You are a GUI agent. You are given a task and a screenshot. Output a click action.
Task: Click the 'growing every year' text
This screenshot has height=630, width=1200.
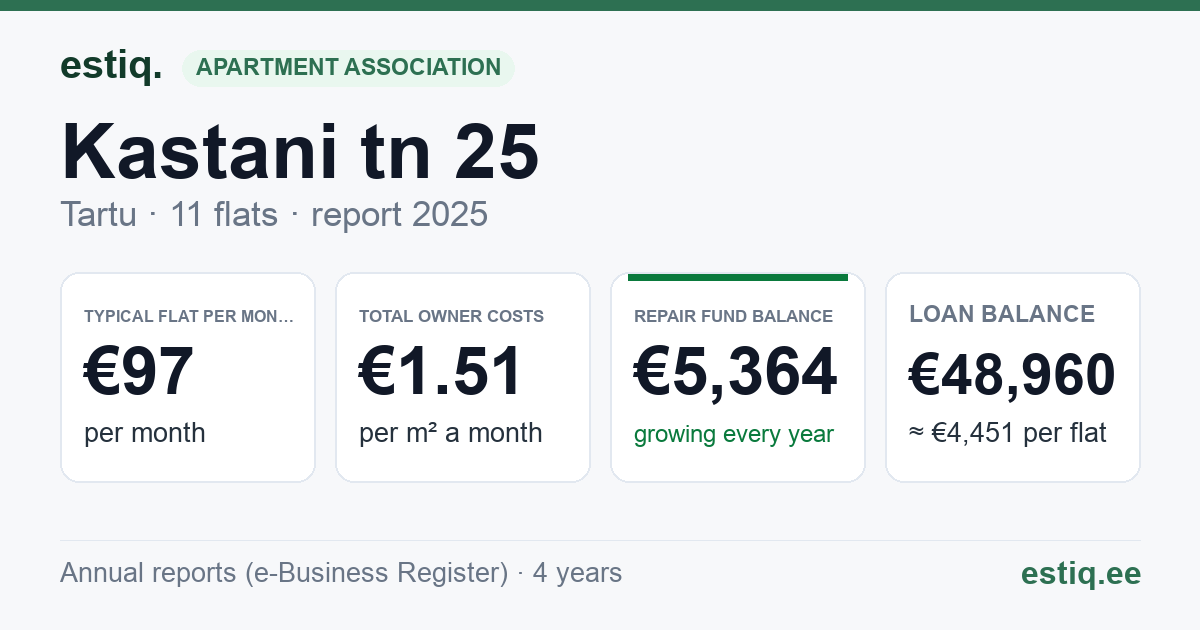point(734,434)
